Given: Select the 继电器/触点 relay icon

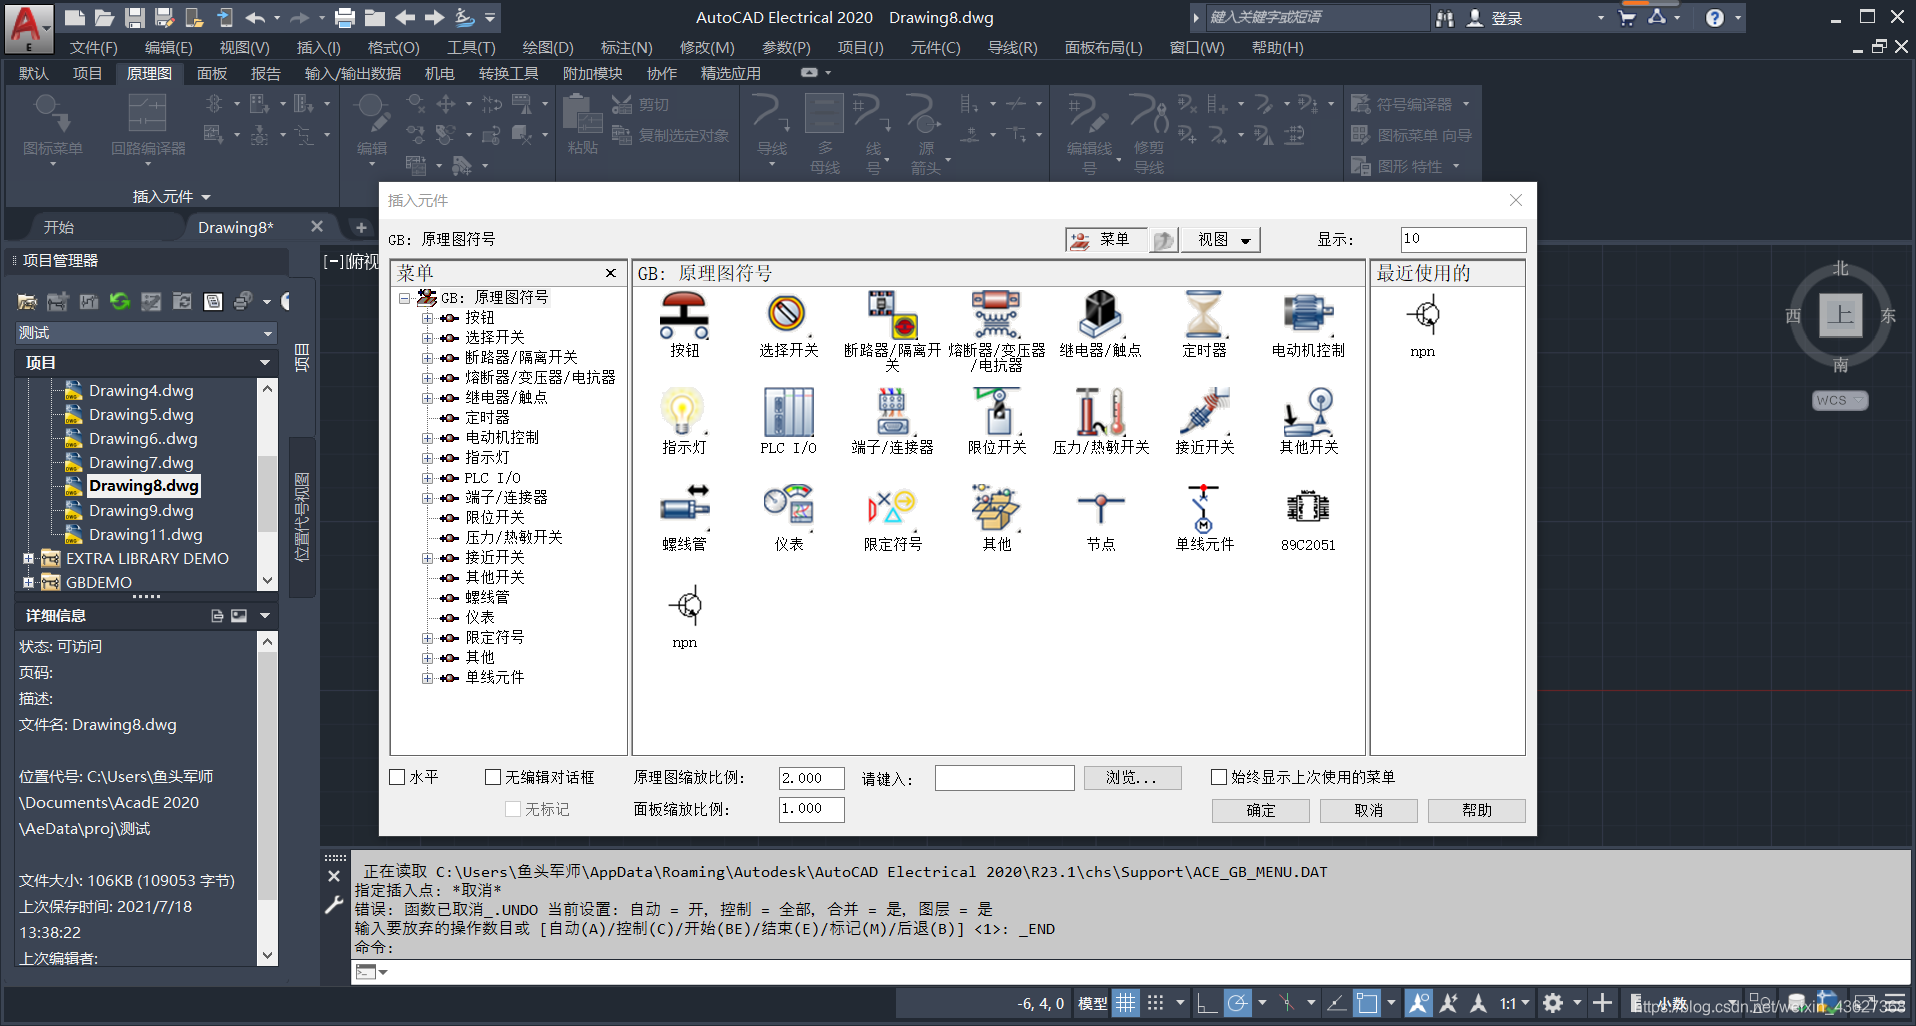Looking at the screenshot, I should 1100,315.
